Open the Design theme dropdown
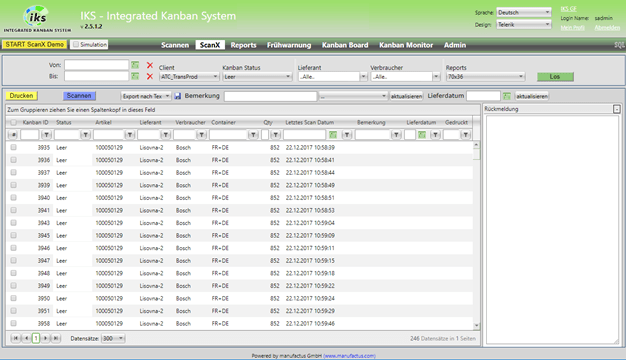626x360 pixels. 523,24
